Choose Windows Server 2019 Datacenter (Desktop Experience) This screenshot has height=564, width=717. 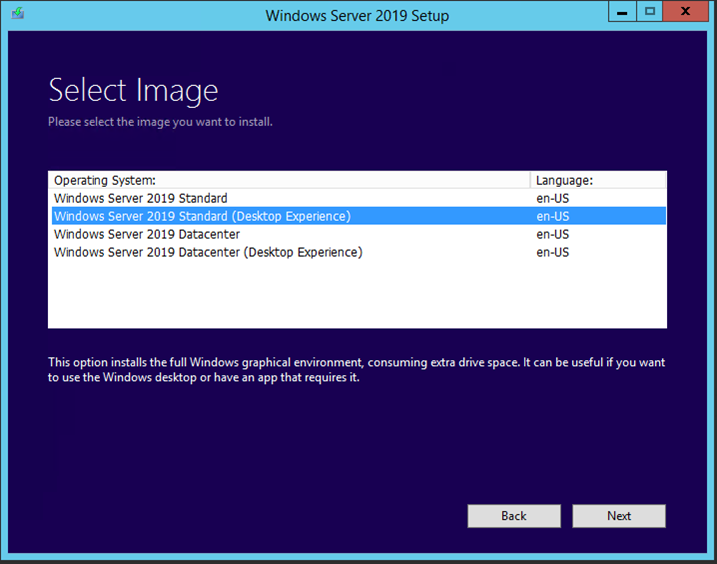point(358,252)
